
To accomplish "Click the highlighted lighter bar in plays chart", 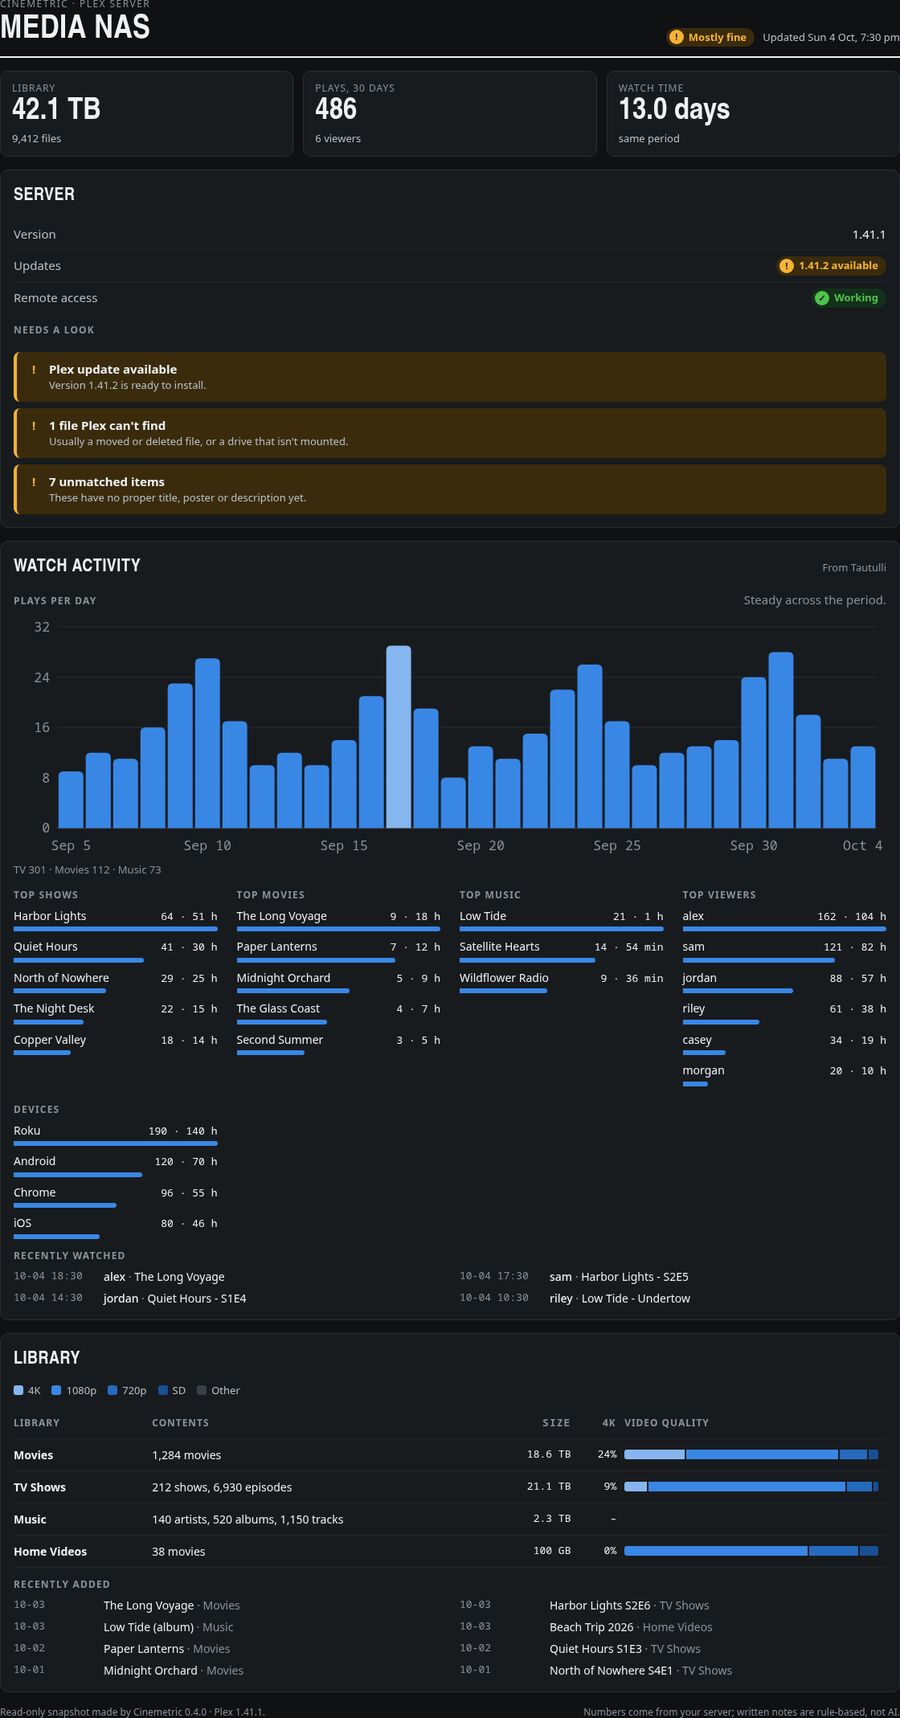I will (399, 737).
